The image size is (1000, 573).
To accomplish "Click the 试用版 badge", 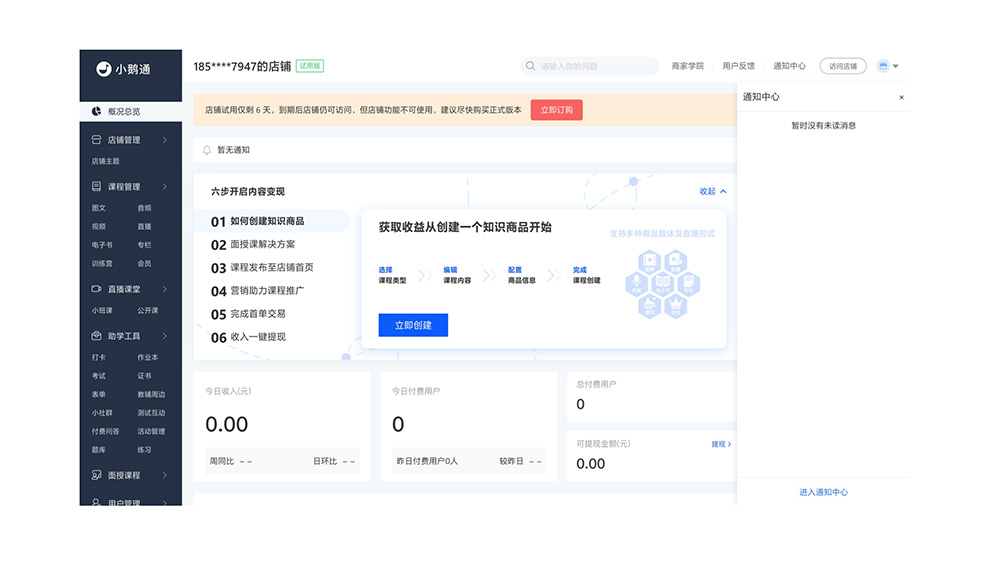I will [310, 66].
